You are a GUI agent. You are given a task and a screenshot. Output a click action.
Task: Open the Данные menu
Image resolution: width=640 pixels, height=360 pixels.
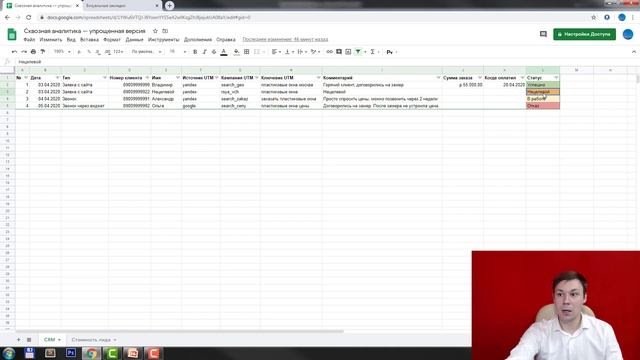coord(134,40)
